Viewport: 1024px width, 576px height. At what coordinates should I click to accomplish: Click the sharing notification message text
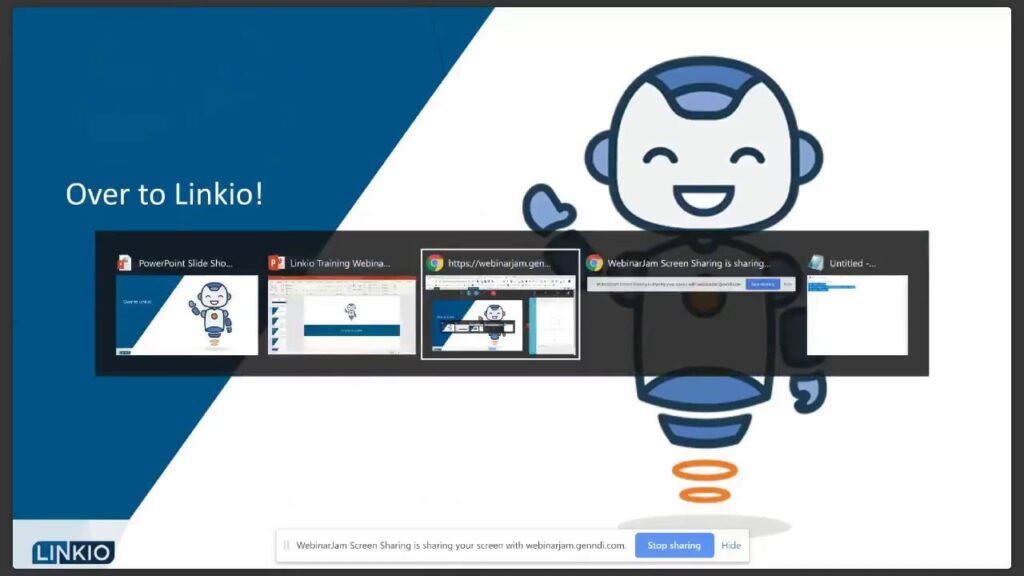click(x=461, y=545)
